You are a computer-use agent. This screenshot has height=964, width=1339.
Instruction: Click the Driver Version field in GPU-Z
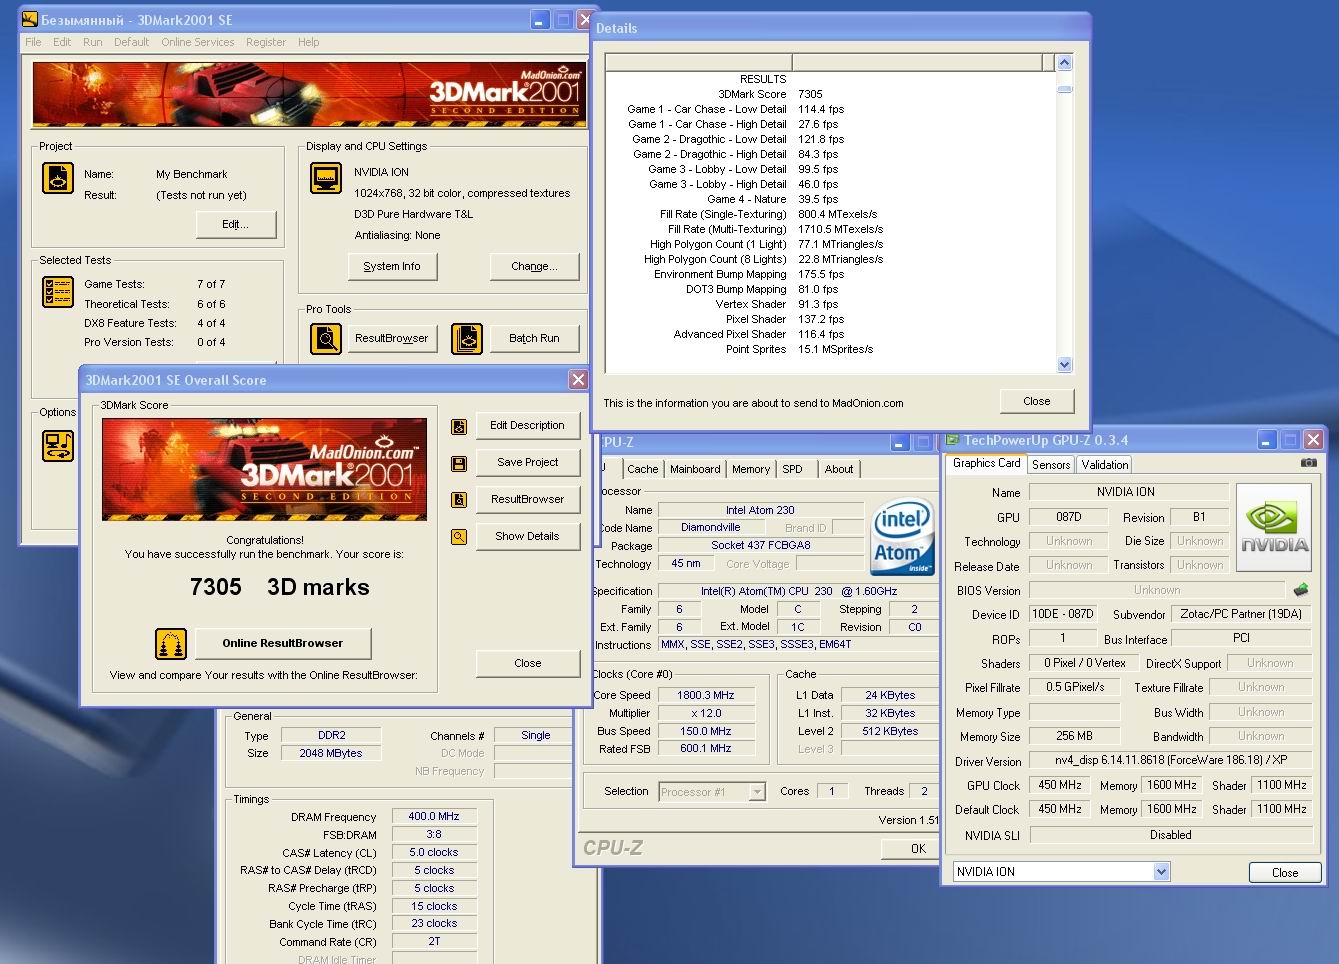[x=1170, y=760]
